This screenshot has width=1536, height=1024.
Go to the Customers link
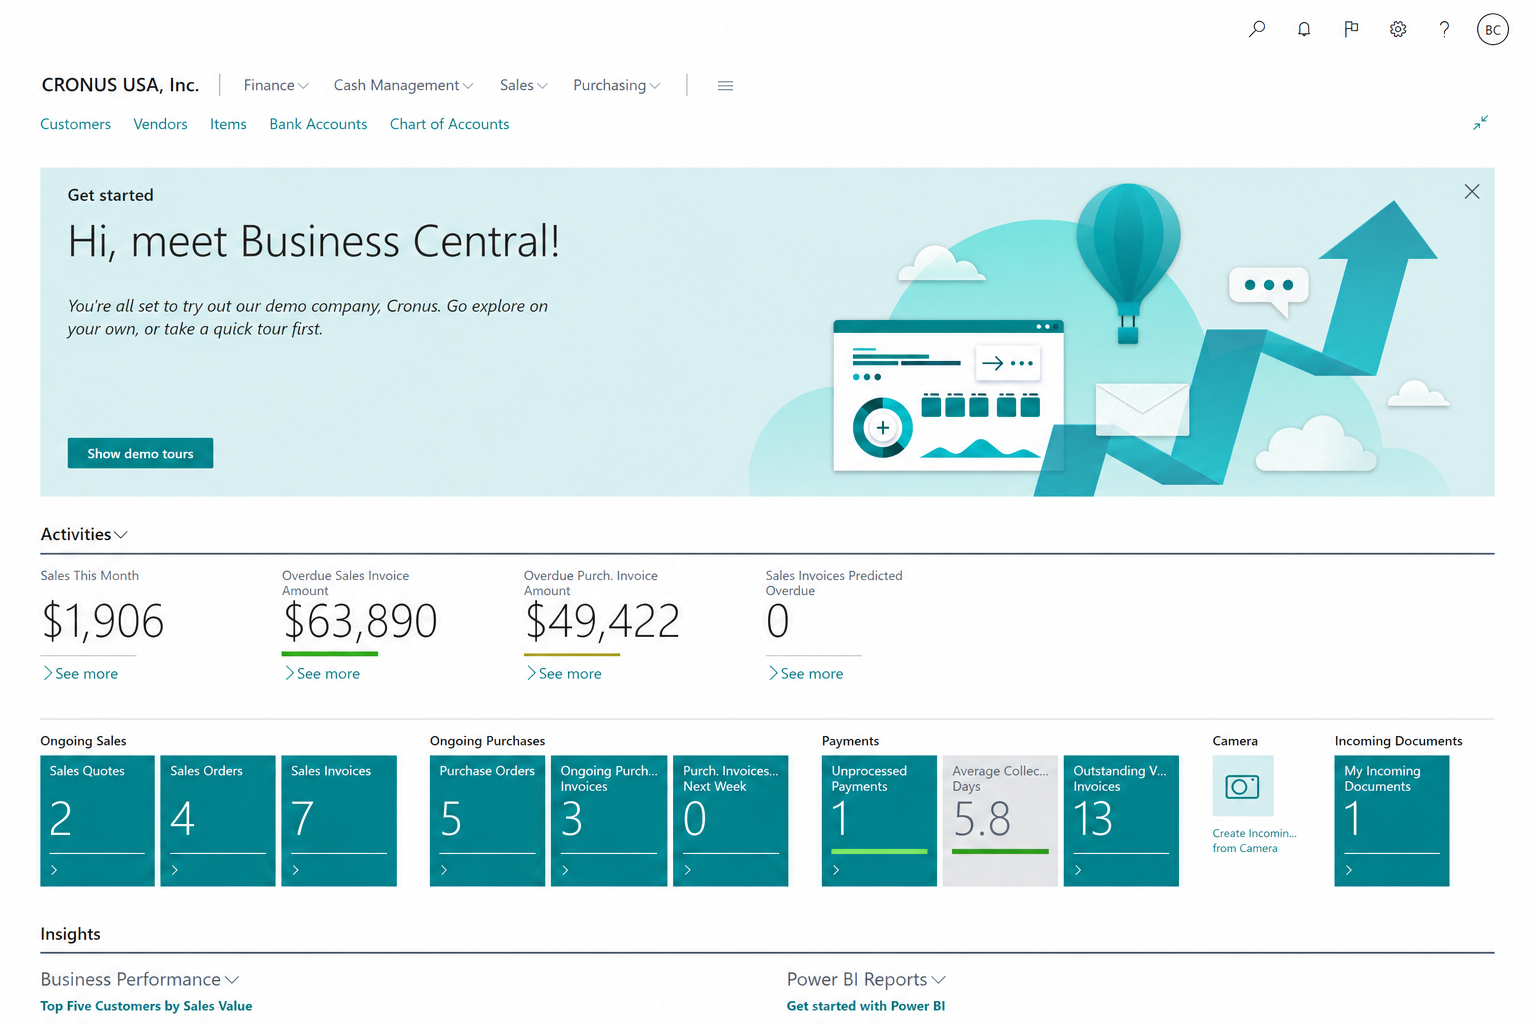[x=75, y=124]
